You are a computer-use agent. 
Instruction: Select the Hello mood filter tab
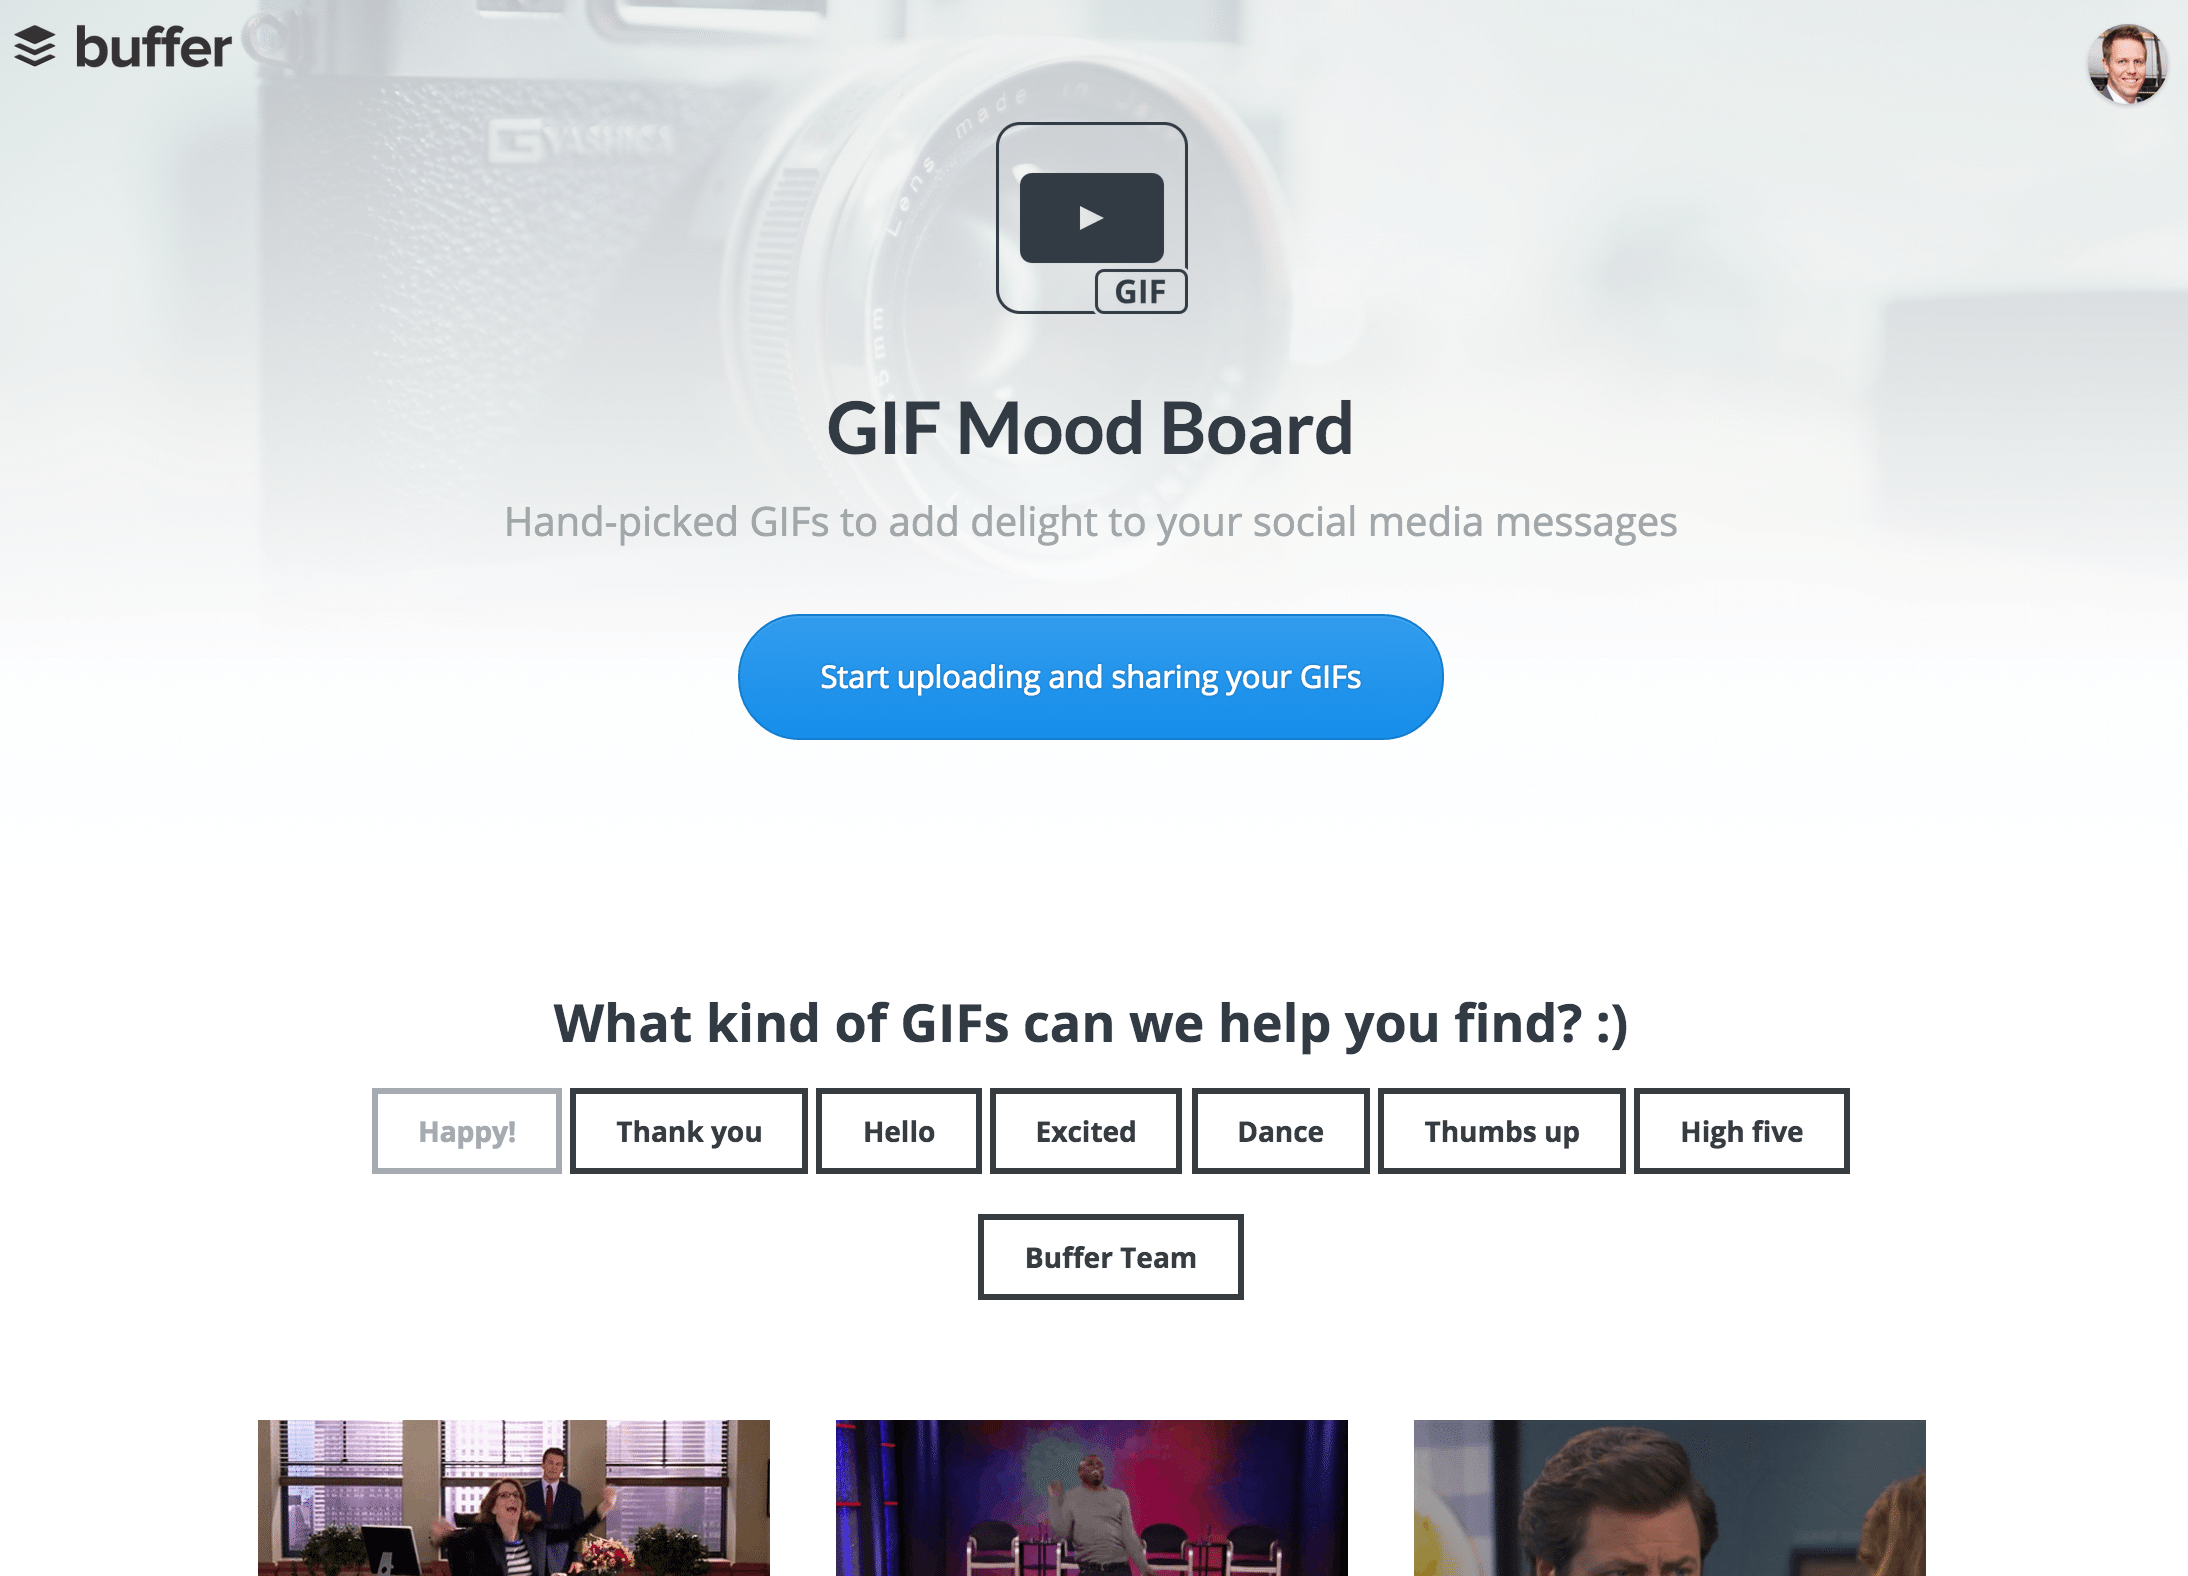(x=899, y=1129)
